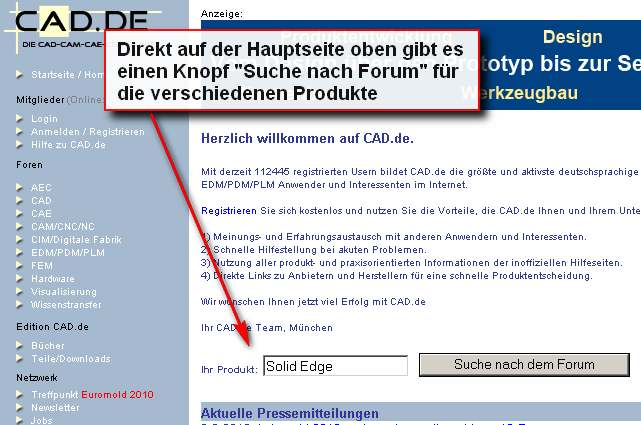
Task: Click the 'Edition CAD.de' sidebar label
Action: pos(52,327)
